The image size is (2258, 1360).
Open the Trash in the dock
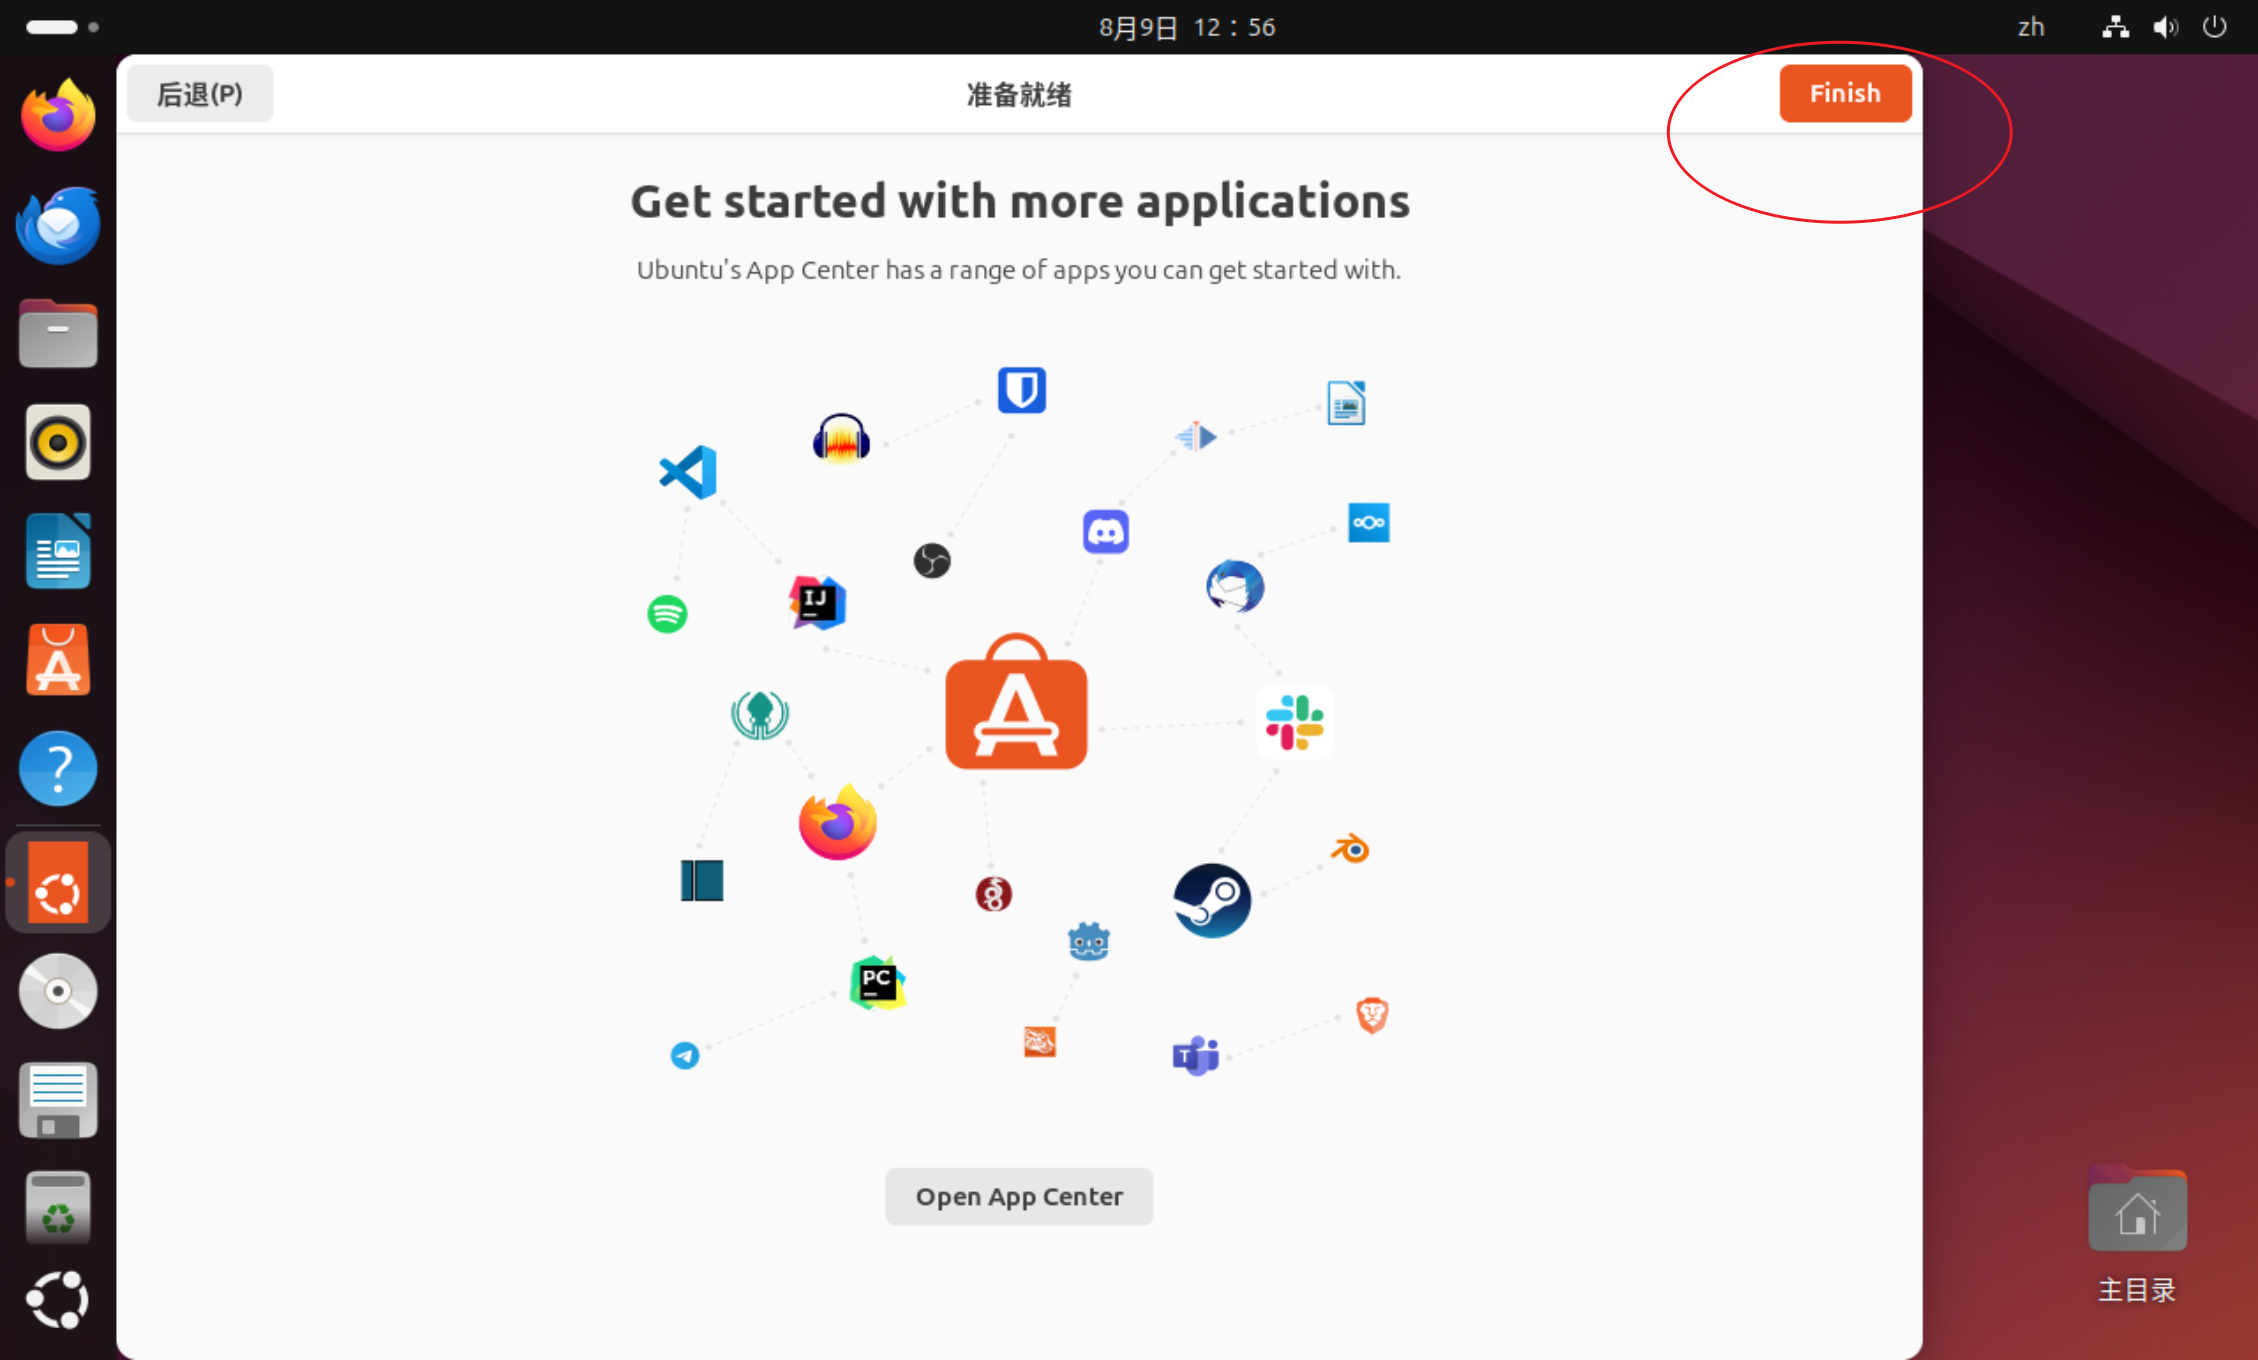point(58,1208)
